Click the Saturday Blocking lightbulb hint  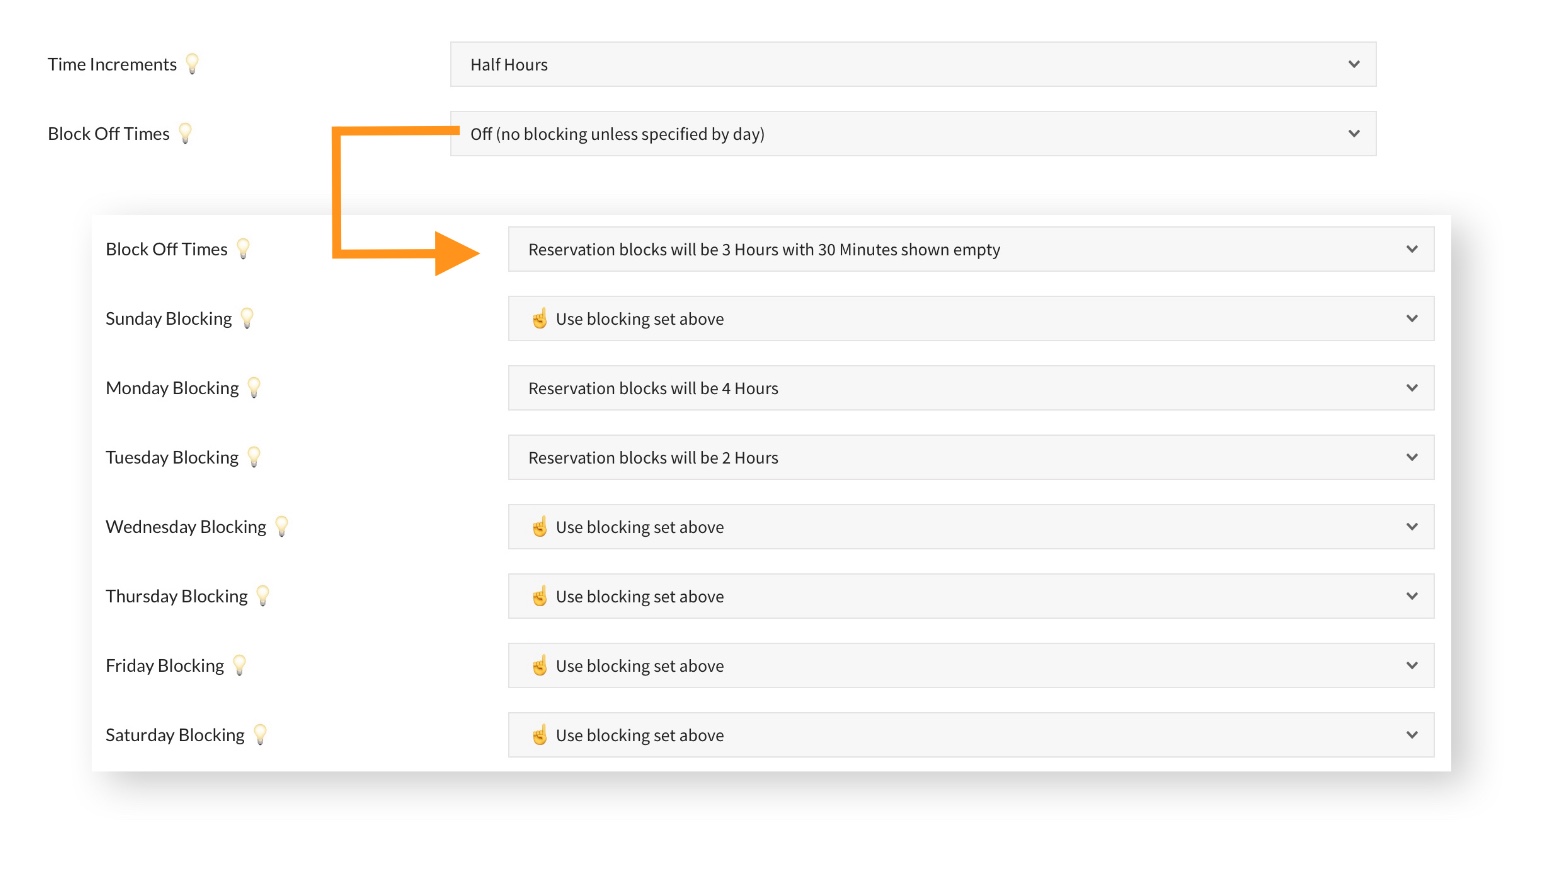(x=260, y=734)
